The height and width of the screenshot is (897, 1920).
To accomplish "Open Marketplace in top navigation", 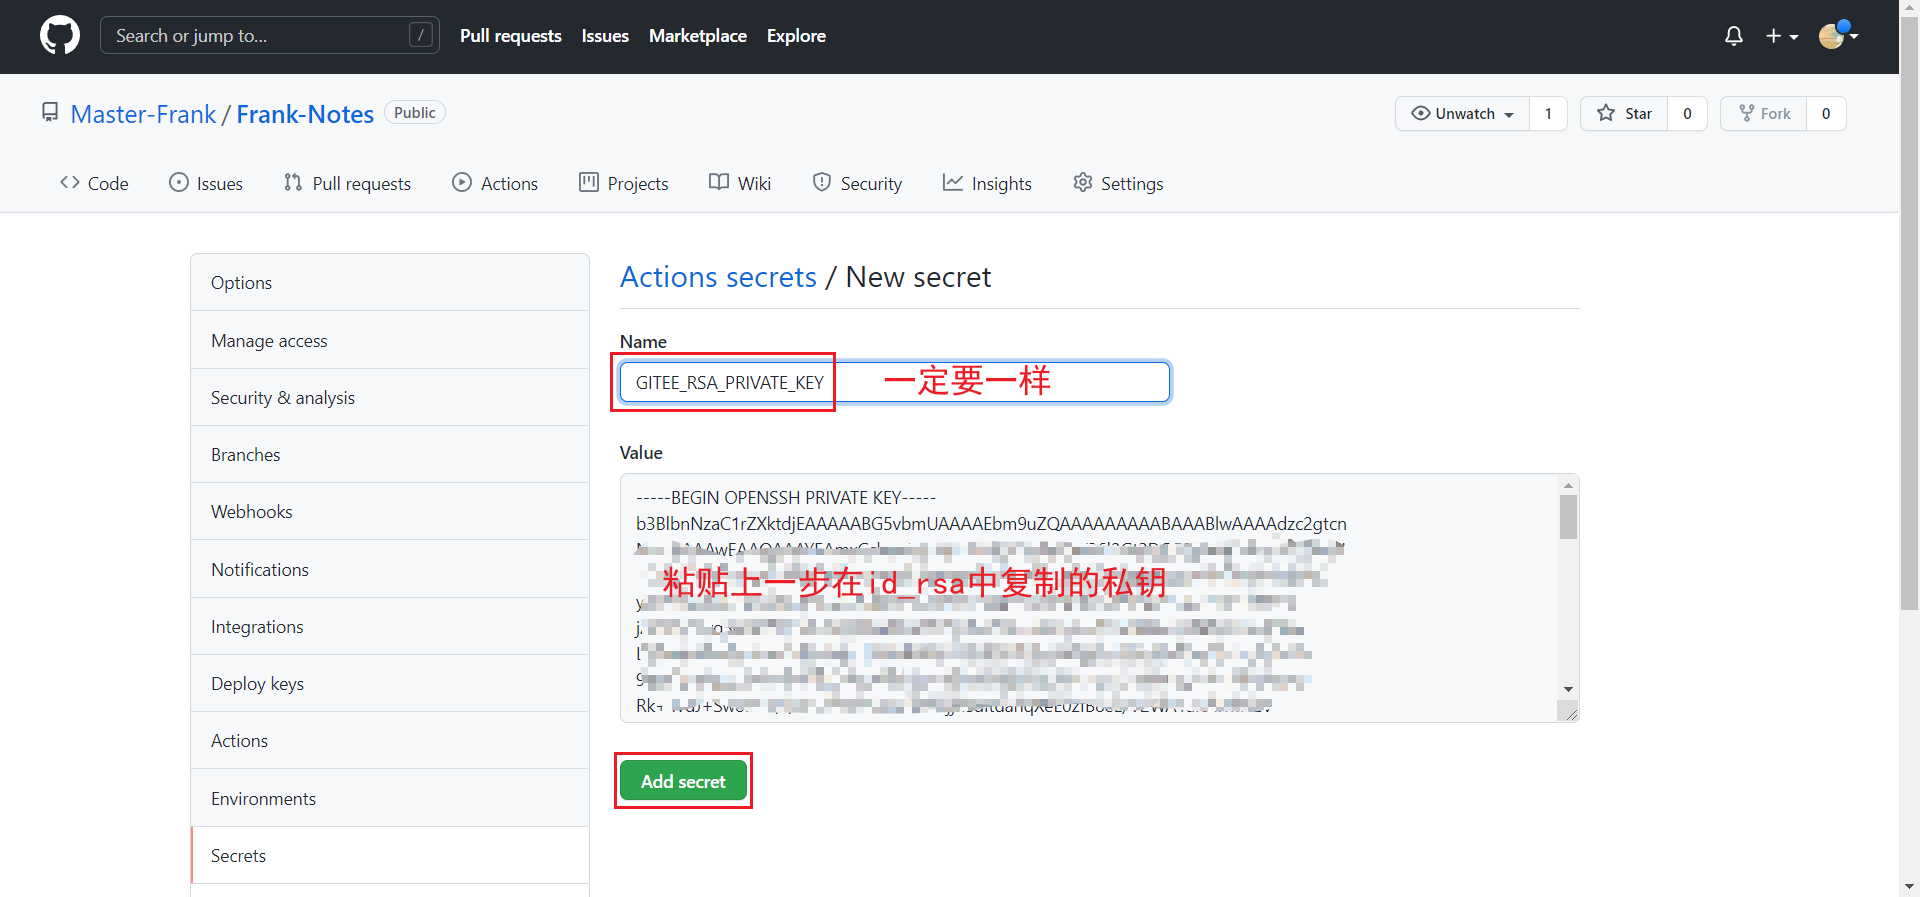I will coord(698,36).
